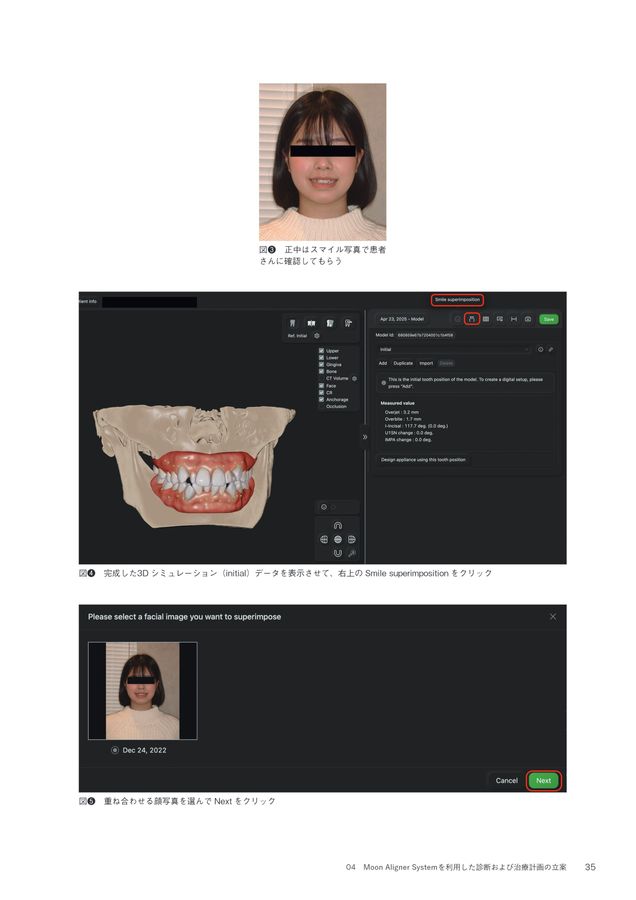The height and width of the screenshot is (900, 636).
Task: Toggle the CR checkbox
Action: tap(321, 392)
